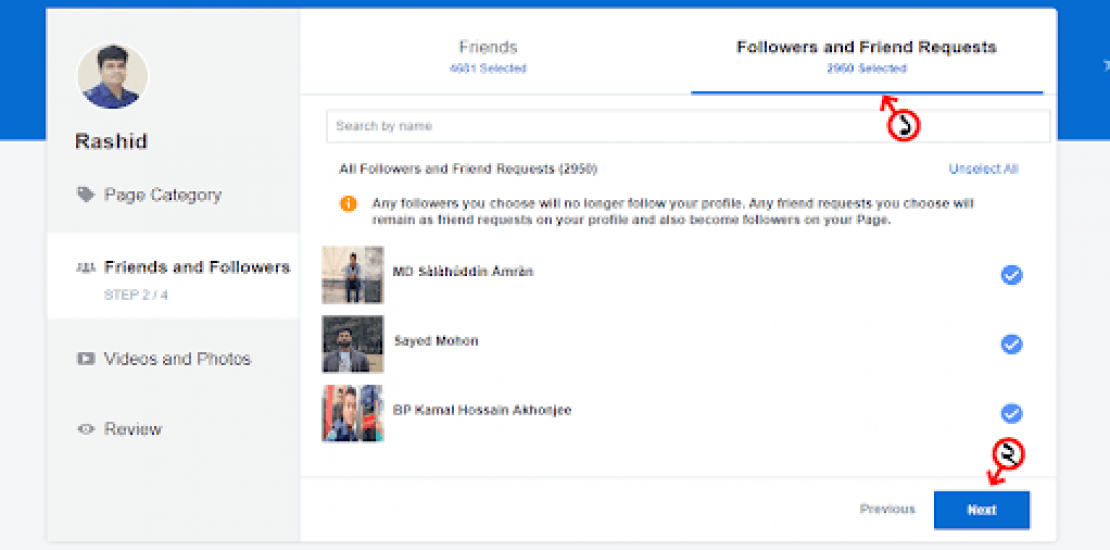Click the Review eye icon
Screen dimensions: 1110x550
click(86, 429)
